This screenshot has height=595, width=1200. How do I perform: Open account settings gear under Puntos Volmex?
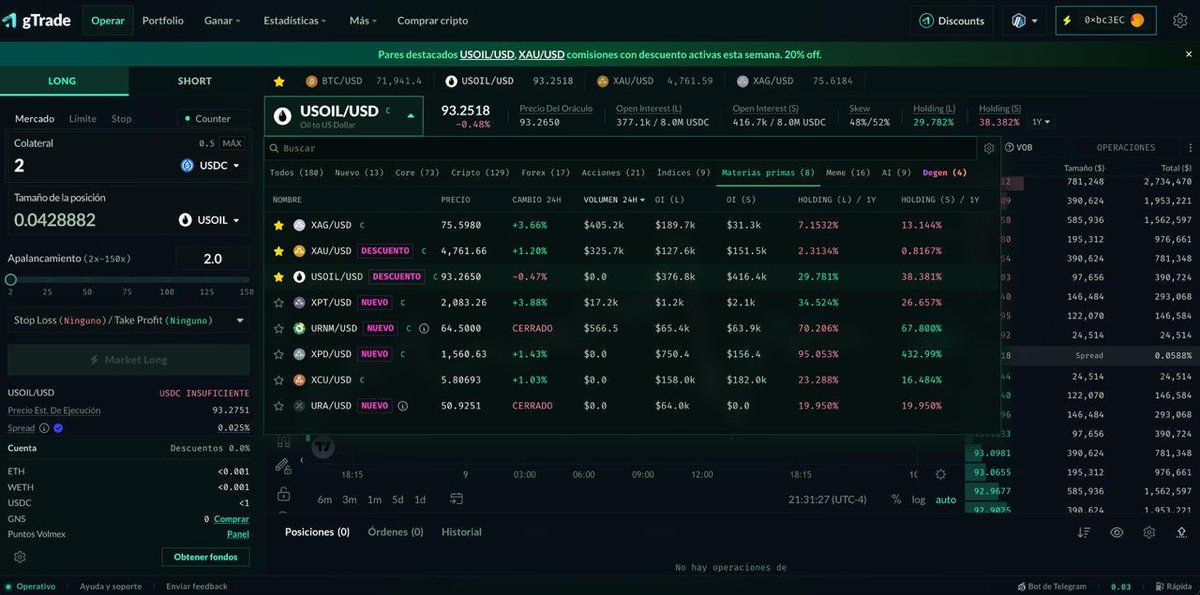20,557
